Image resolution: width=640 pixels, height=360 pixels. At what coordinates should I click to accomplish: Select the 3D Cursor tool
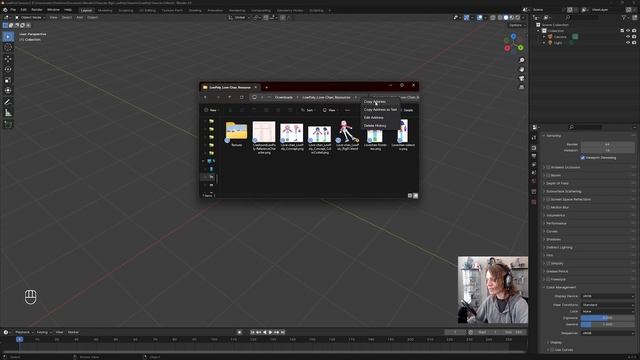8,47
